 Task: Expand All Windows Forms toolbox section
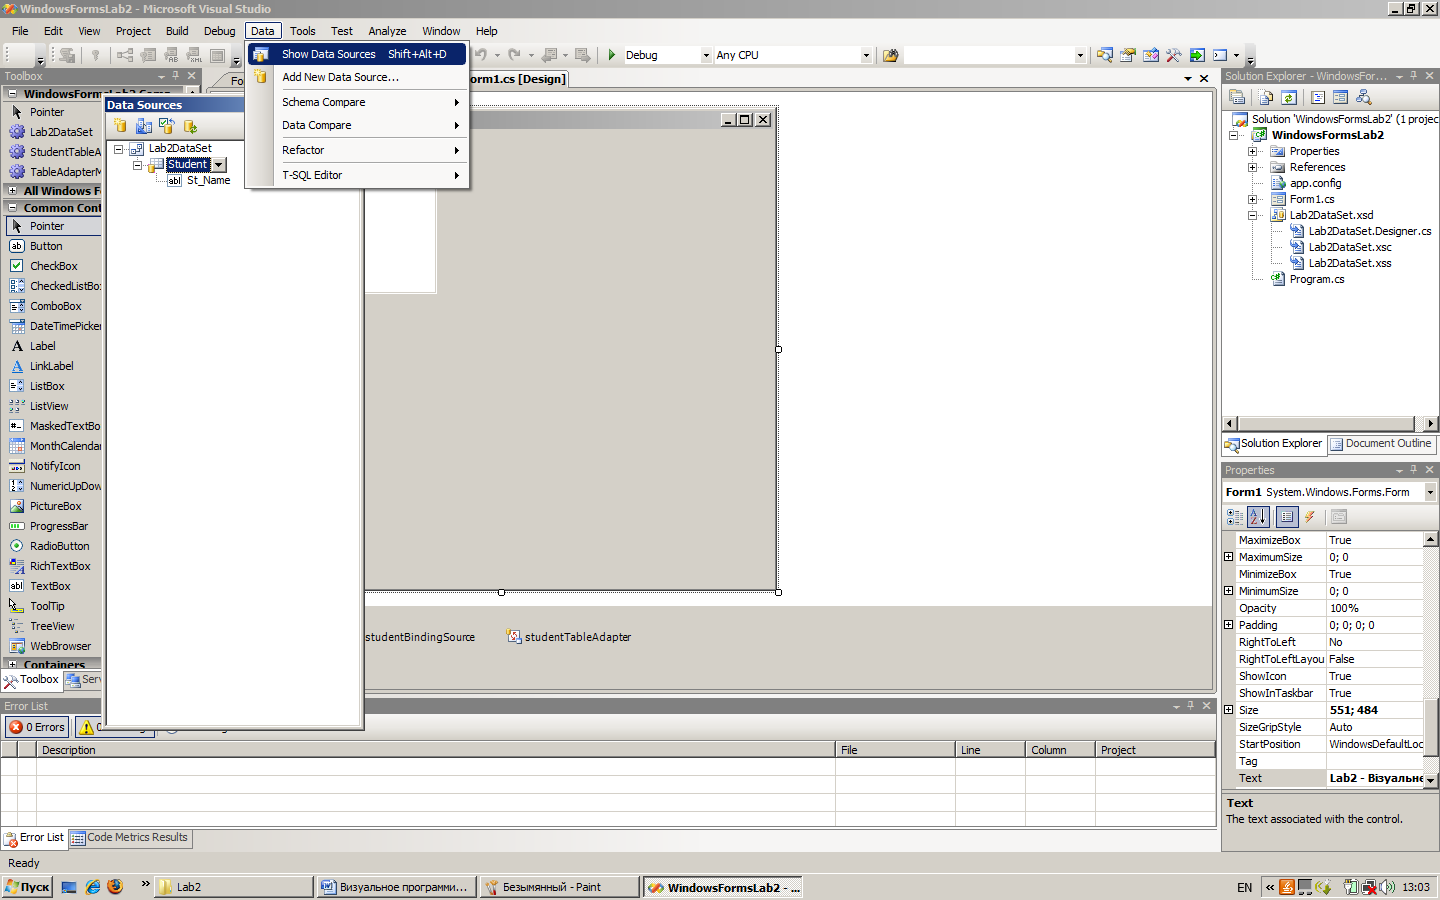coord(12,191)
